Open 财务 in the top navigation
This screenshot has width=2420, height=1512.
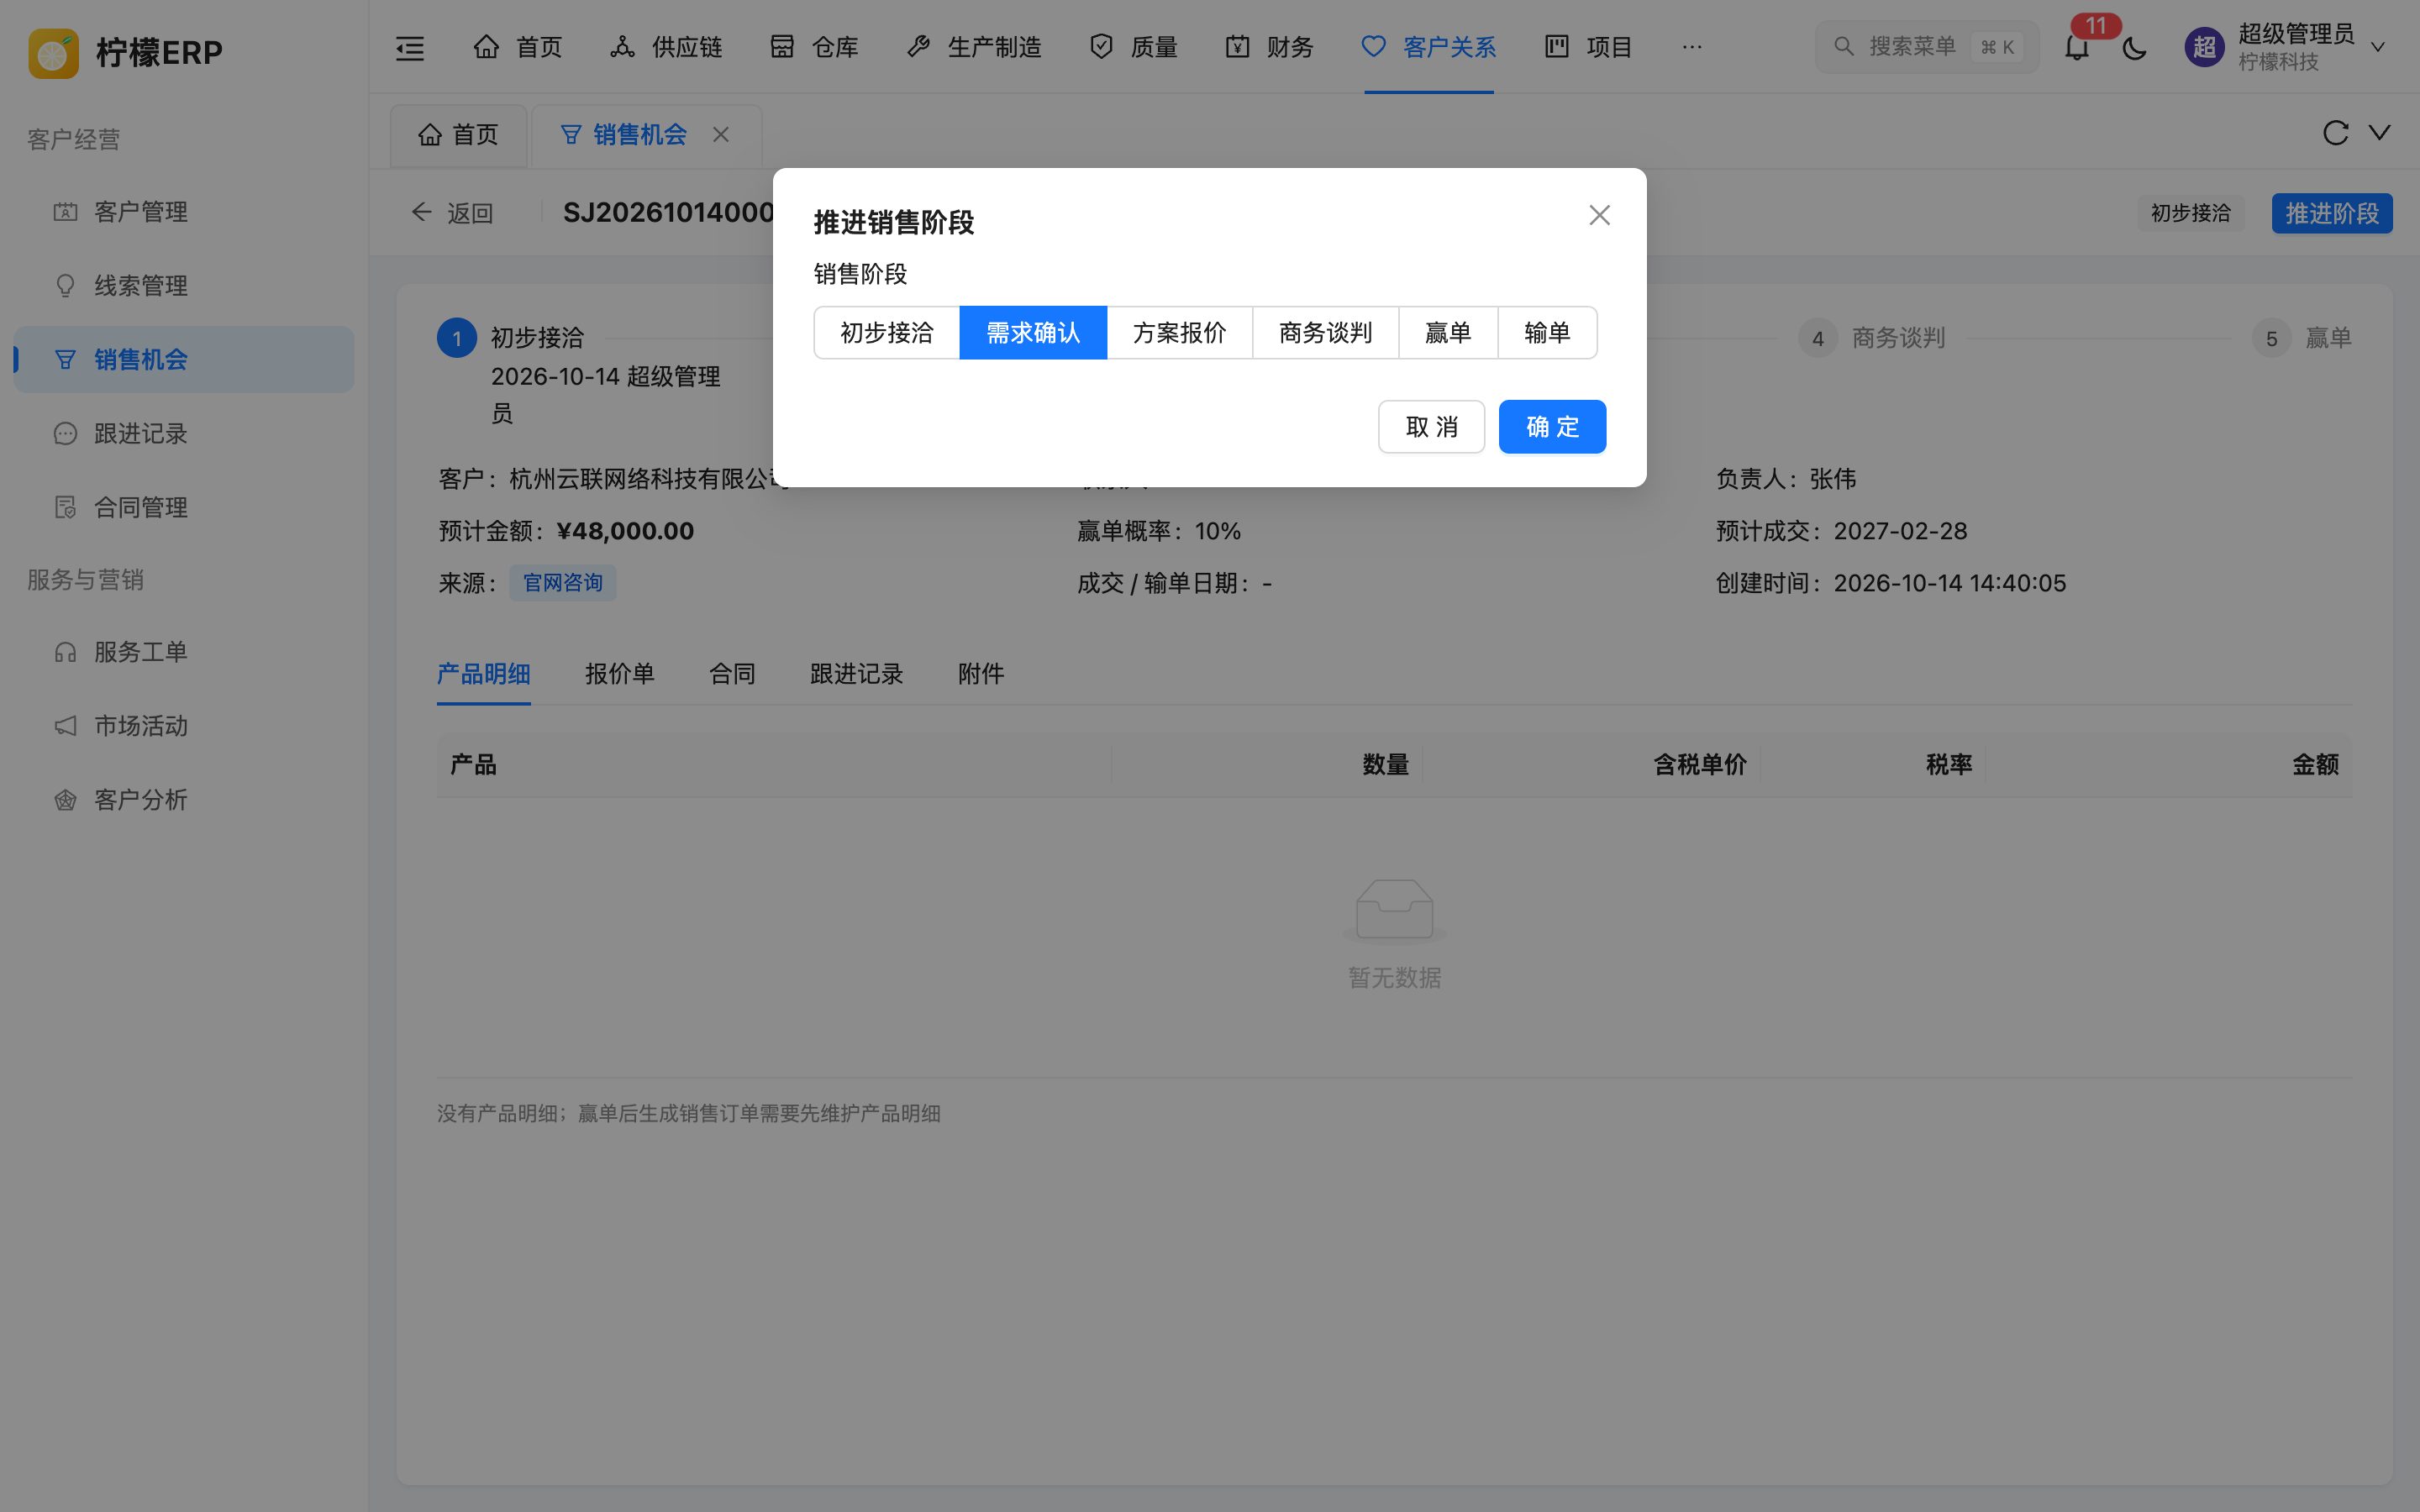pos(1270,47)
